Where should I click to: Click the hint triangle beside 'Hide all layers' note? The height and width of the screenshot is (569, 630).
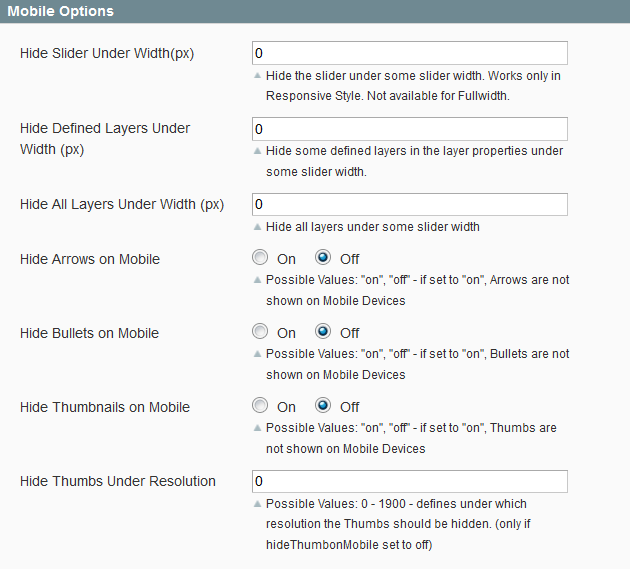(x=258, y=227)
